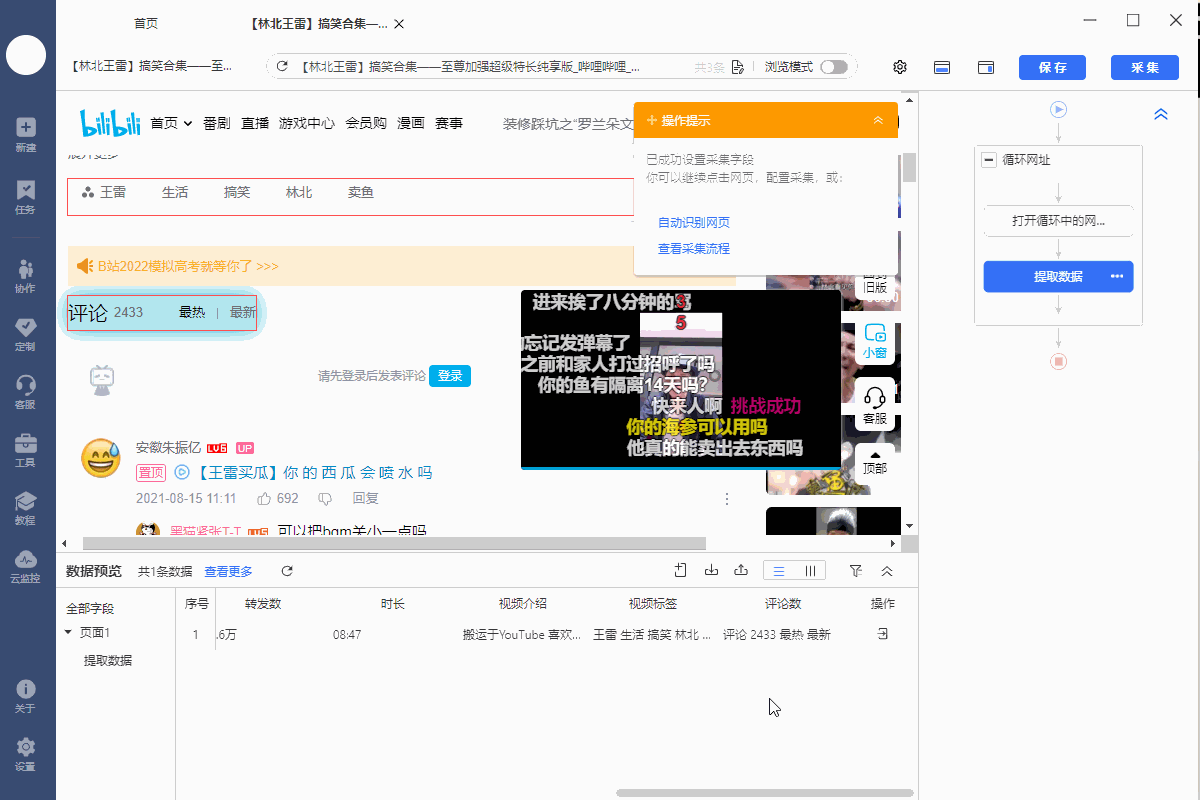Click the bottom panel layout icon

942,67
